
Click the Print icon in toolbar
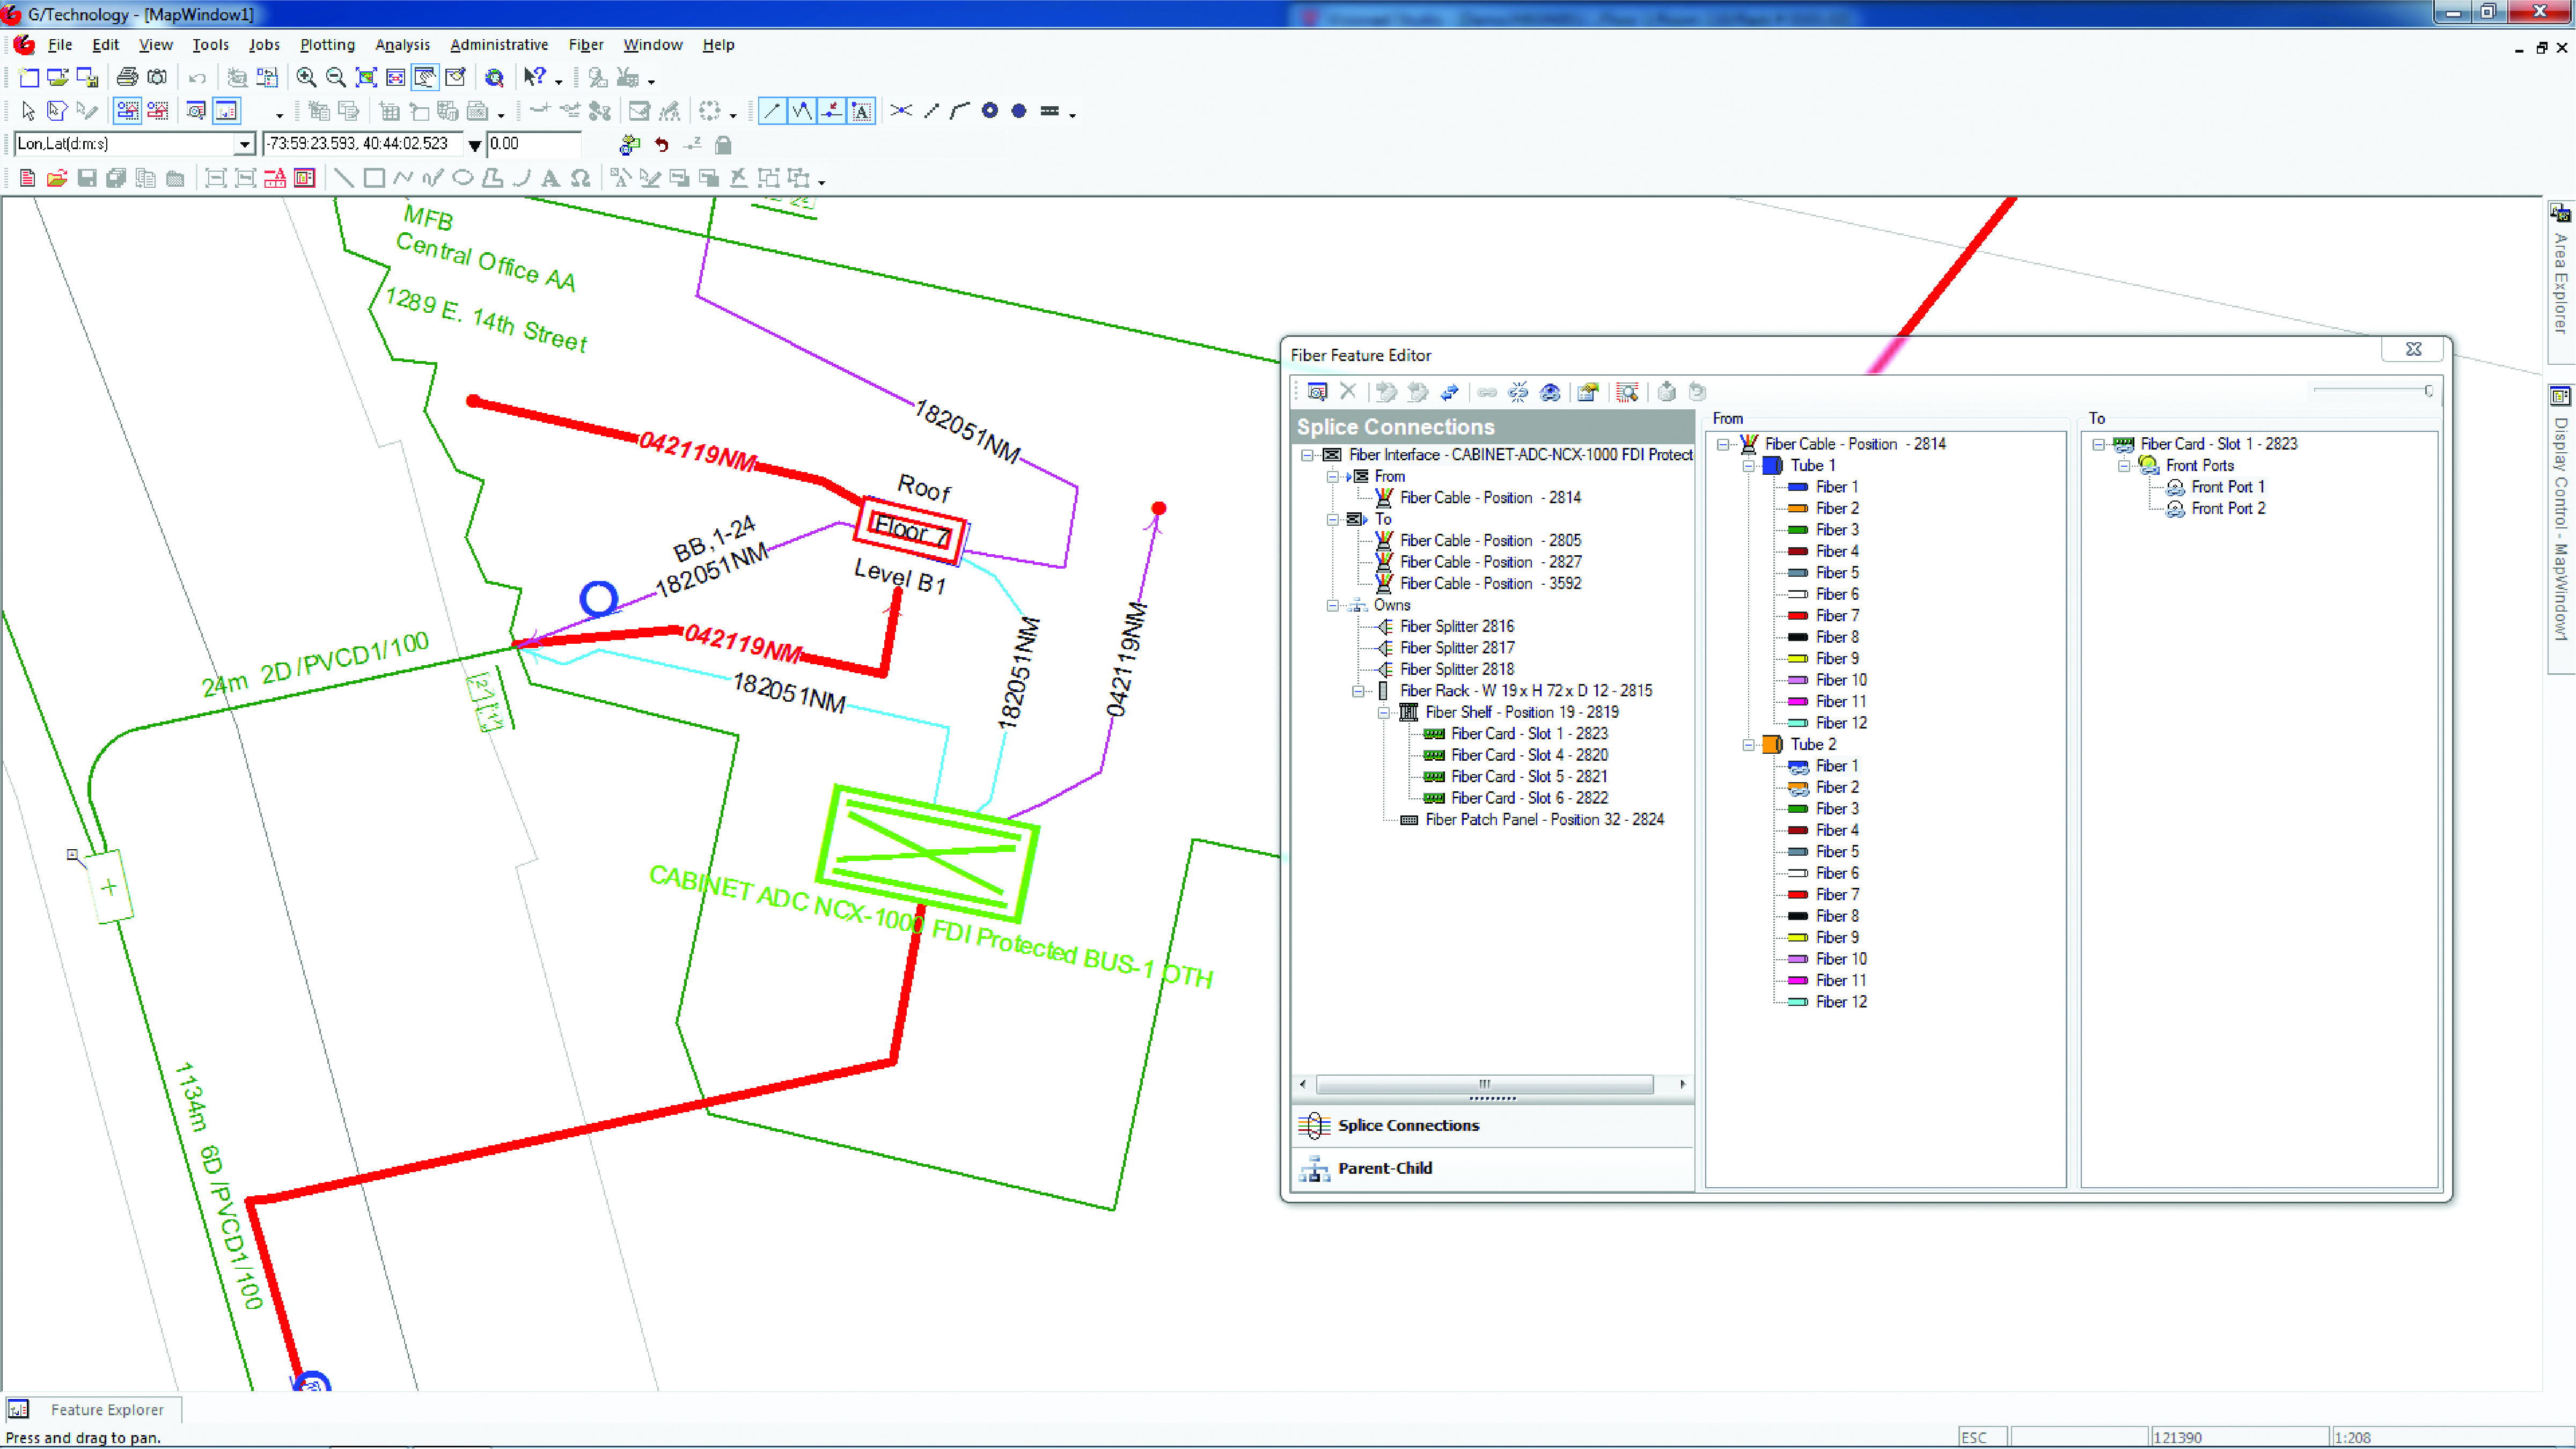(x=127, y=78)
